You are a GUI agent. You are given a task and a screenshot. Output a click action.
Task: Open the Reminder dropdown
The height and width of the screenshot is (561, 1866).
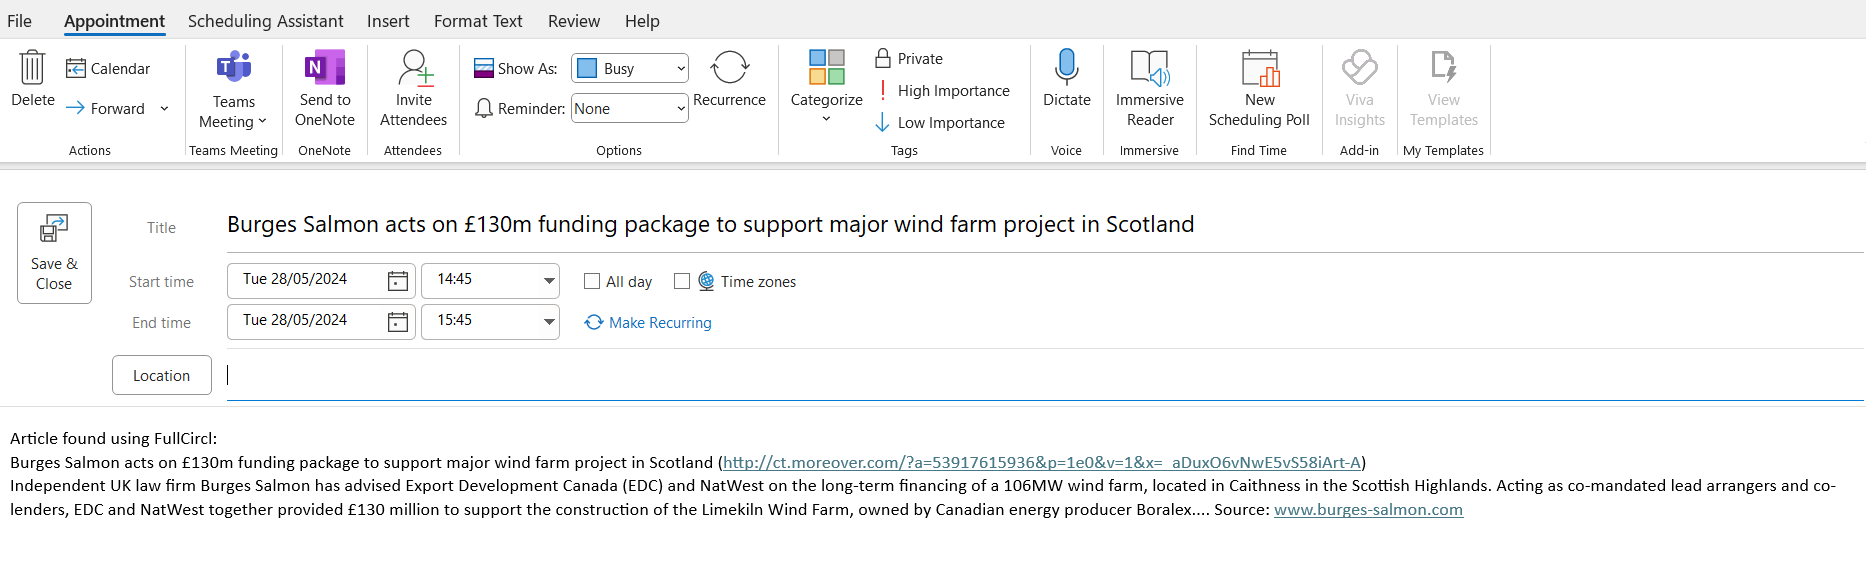[630, 108]
